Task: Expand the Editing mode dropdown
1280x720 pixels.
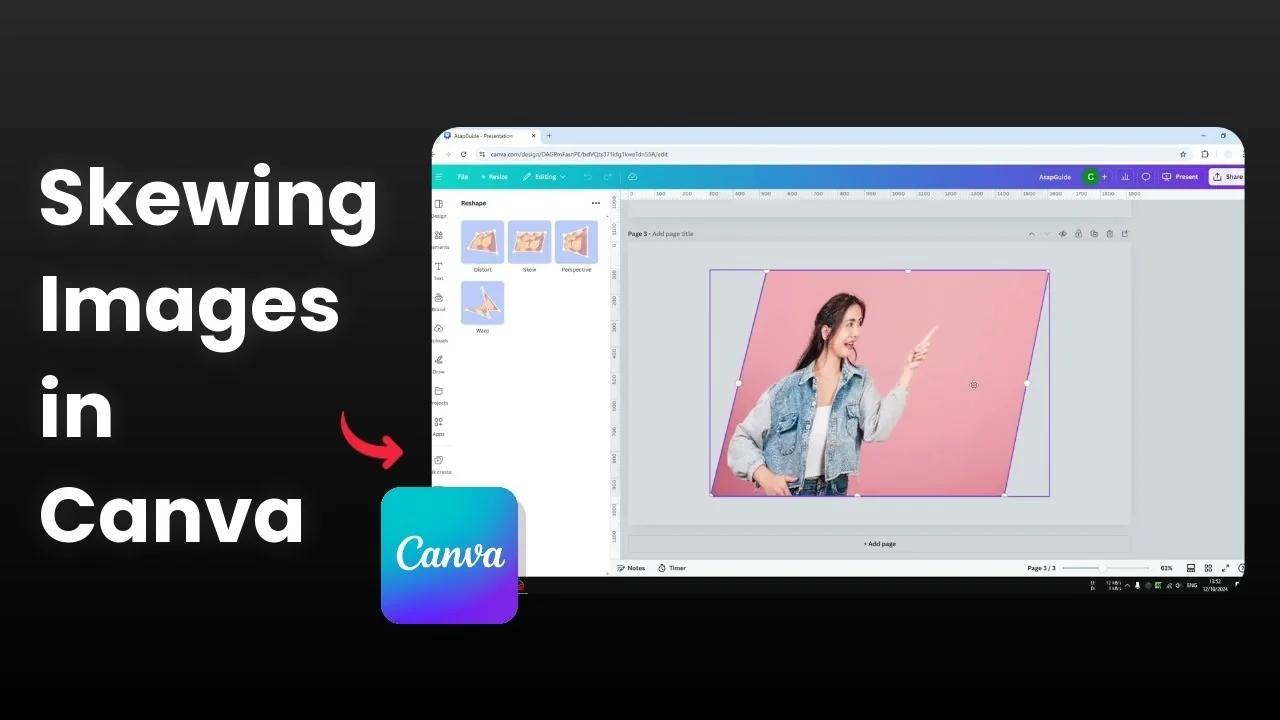Action: click(544, 177)
